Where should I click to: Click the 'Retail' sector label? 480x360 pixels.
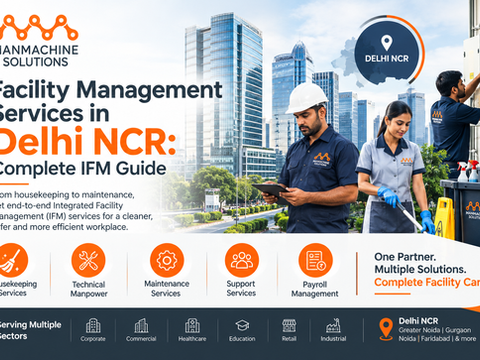click(x=289, y=339)
